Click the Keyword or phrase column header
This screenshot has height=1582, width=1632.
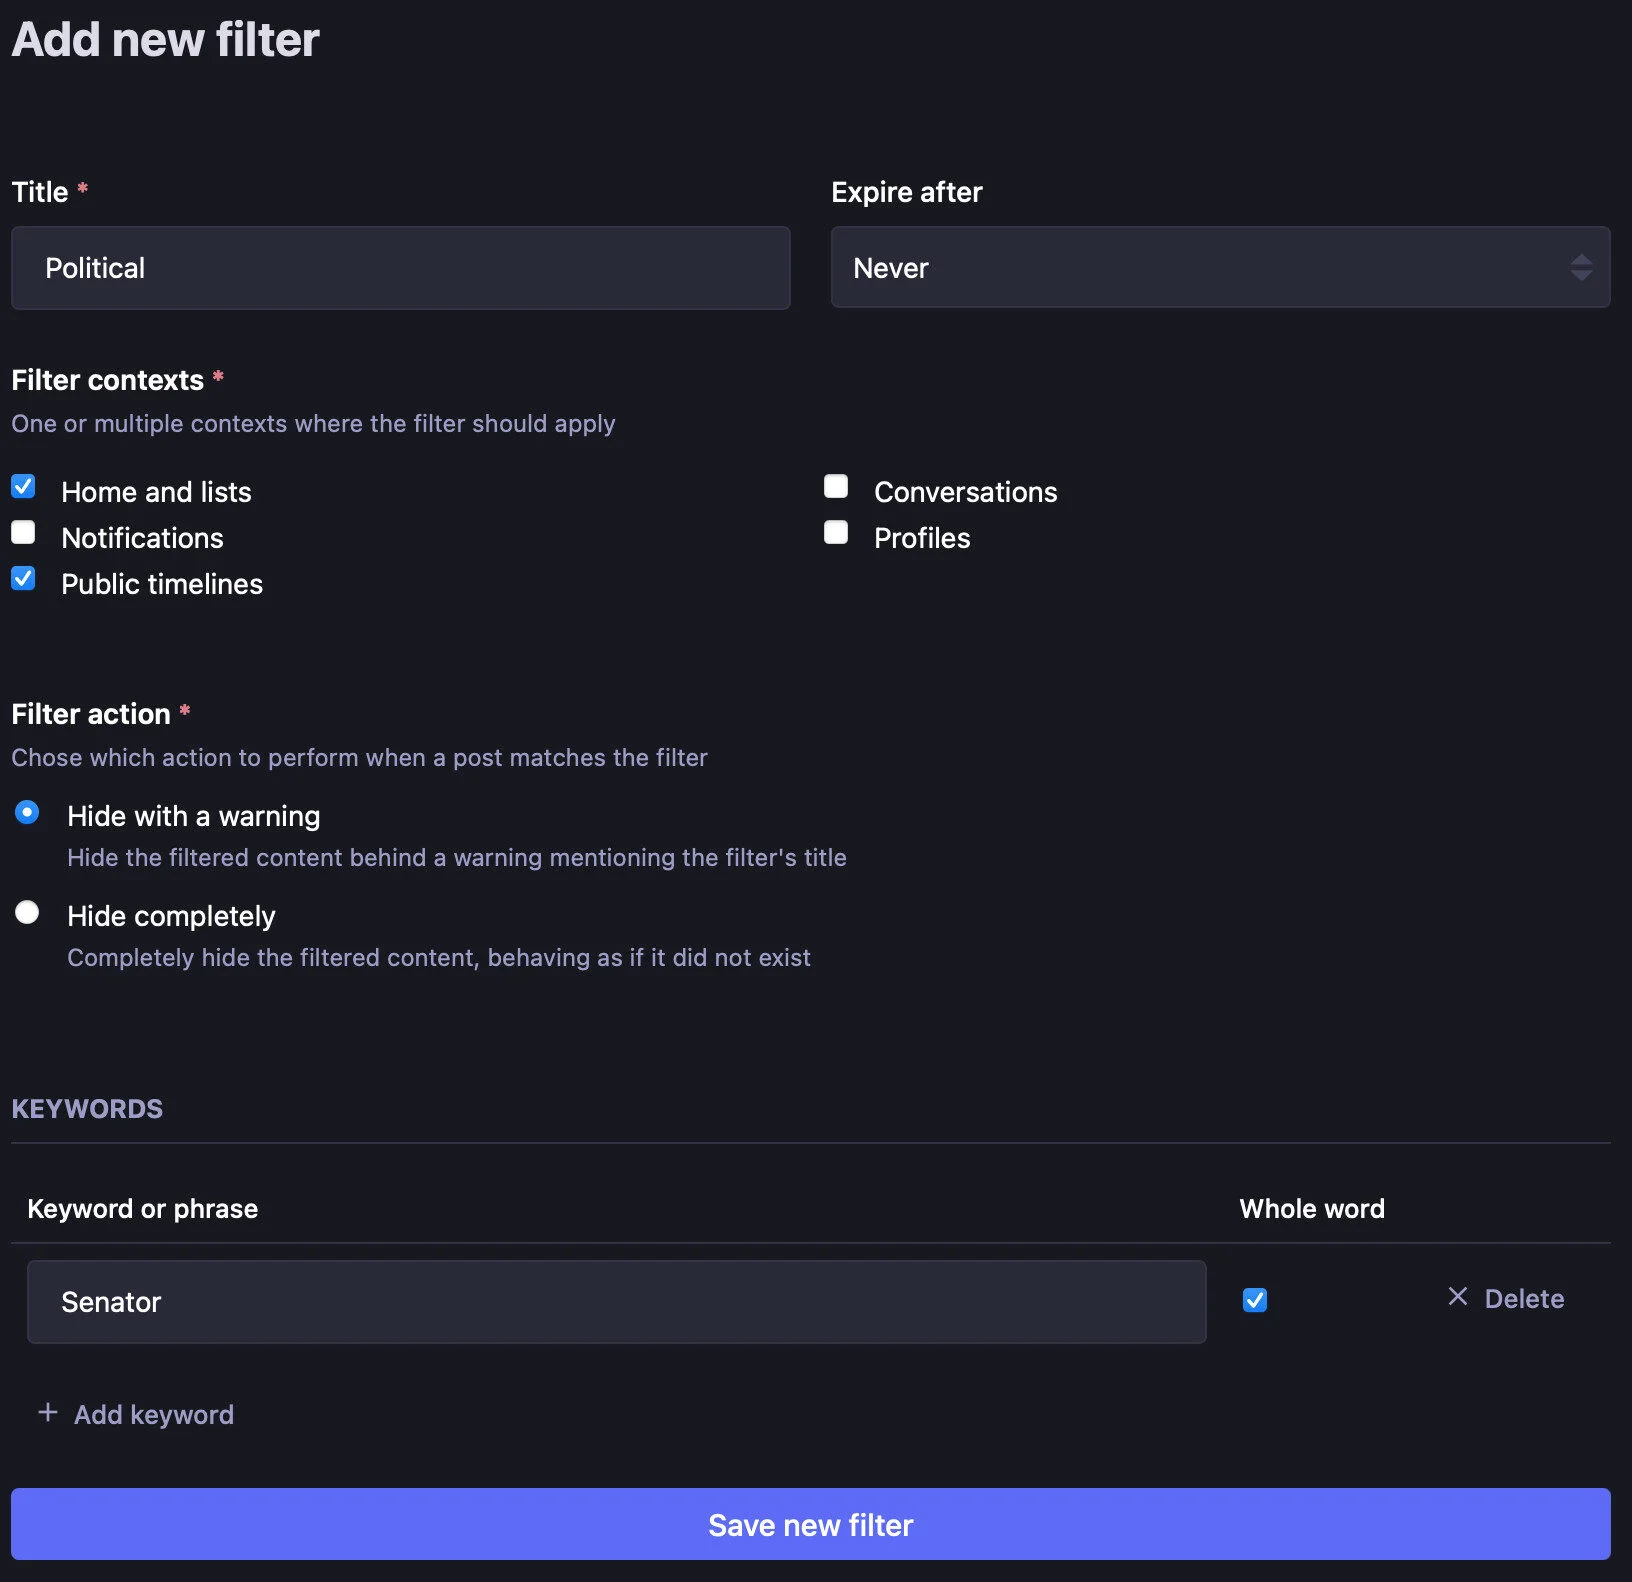(x=143, y=1208)
